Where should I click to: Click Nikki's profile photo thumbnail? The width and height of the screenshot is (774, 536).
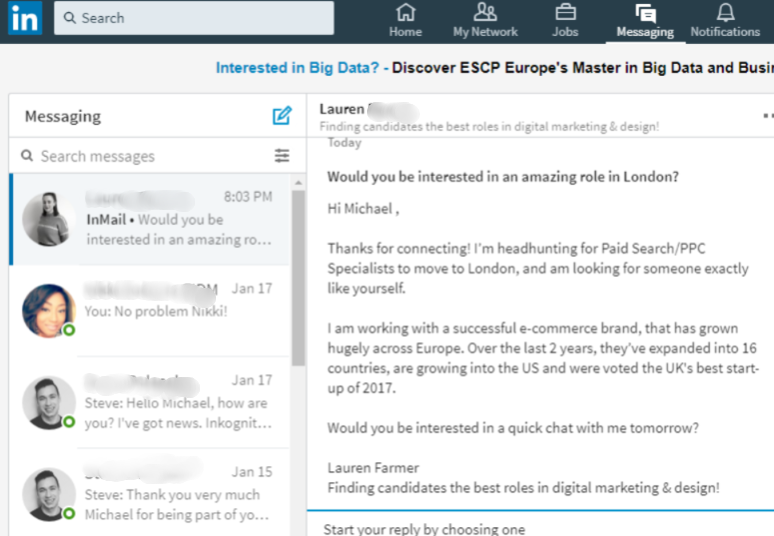click(x=48, y=310)
